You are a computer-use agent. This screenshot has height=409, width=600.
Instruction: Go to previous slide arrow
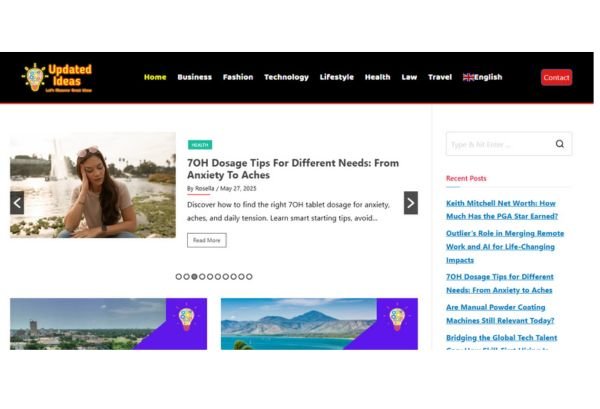[17, 203]
